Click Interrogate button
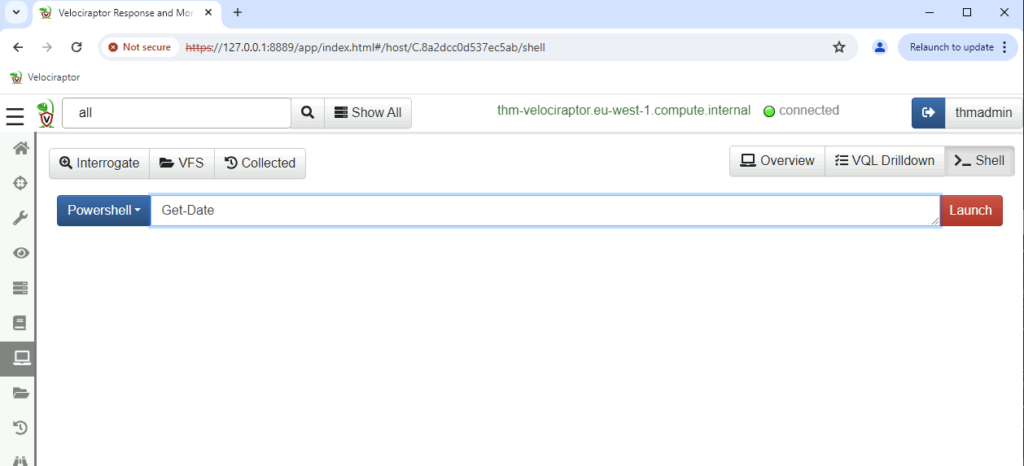Image resolution: width=1024 pixels, height=466 pixels. (x=99, y=163)
